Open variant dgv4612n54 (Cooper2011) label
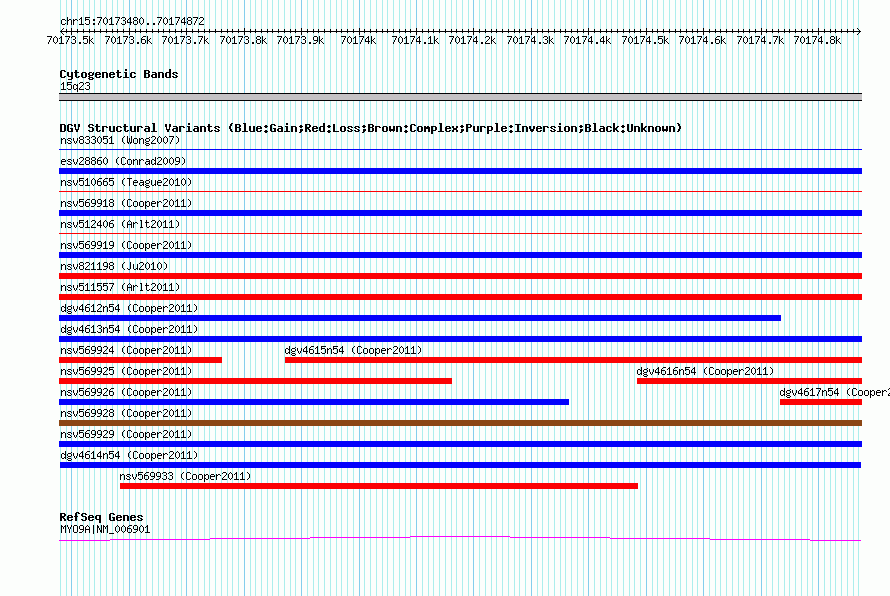890x596 pixels. coord(129,308)
